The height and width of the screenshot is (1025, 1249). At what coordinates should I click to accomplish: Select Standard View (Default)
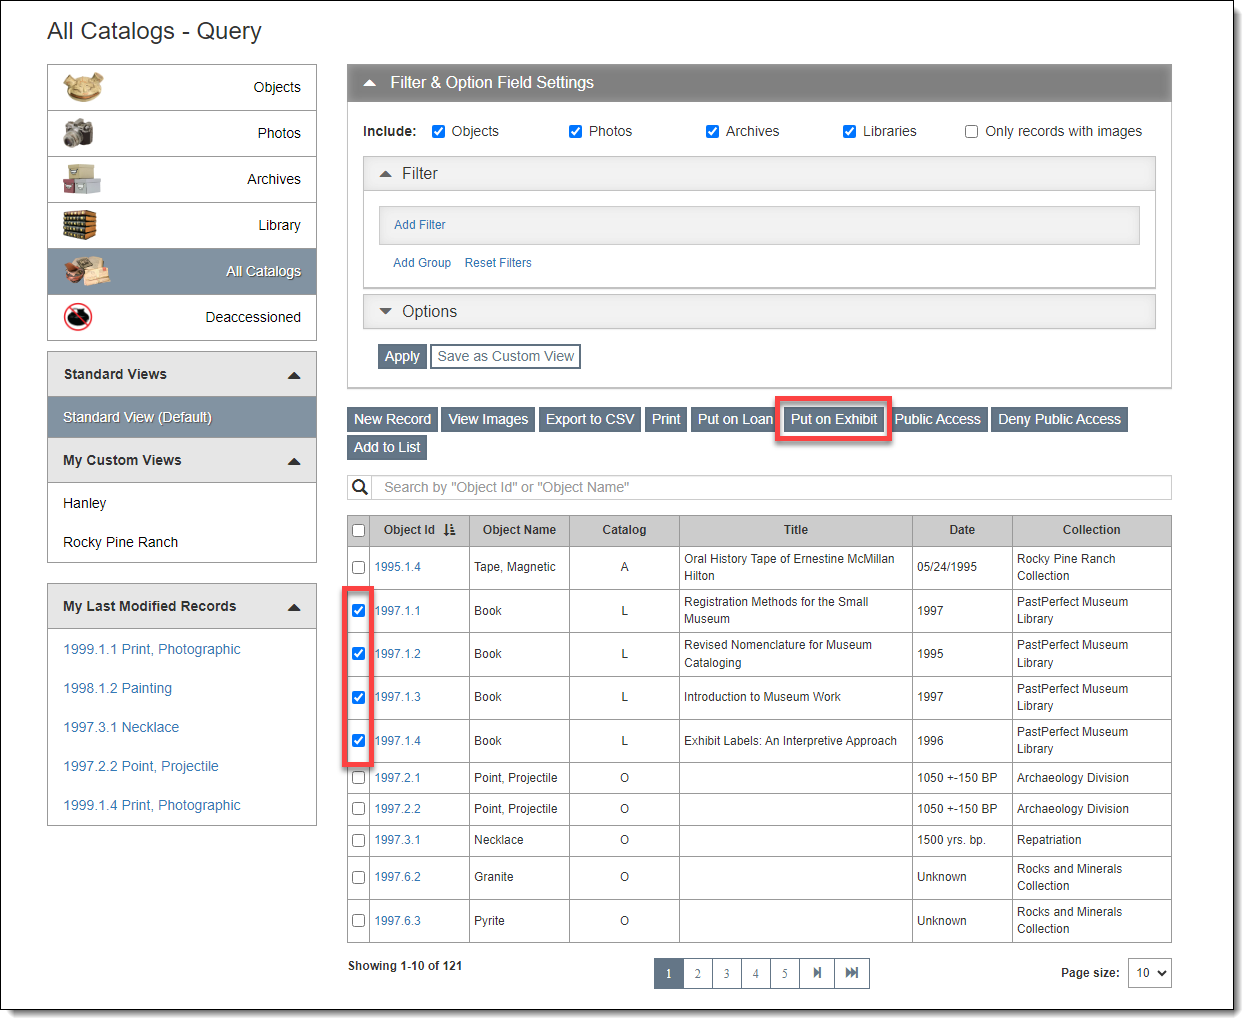tap(137, 417)
